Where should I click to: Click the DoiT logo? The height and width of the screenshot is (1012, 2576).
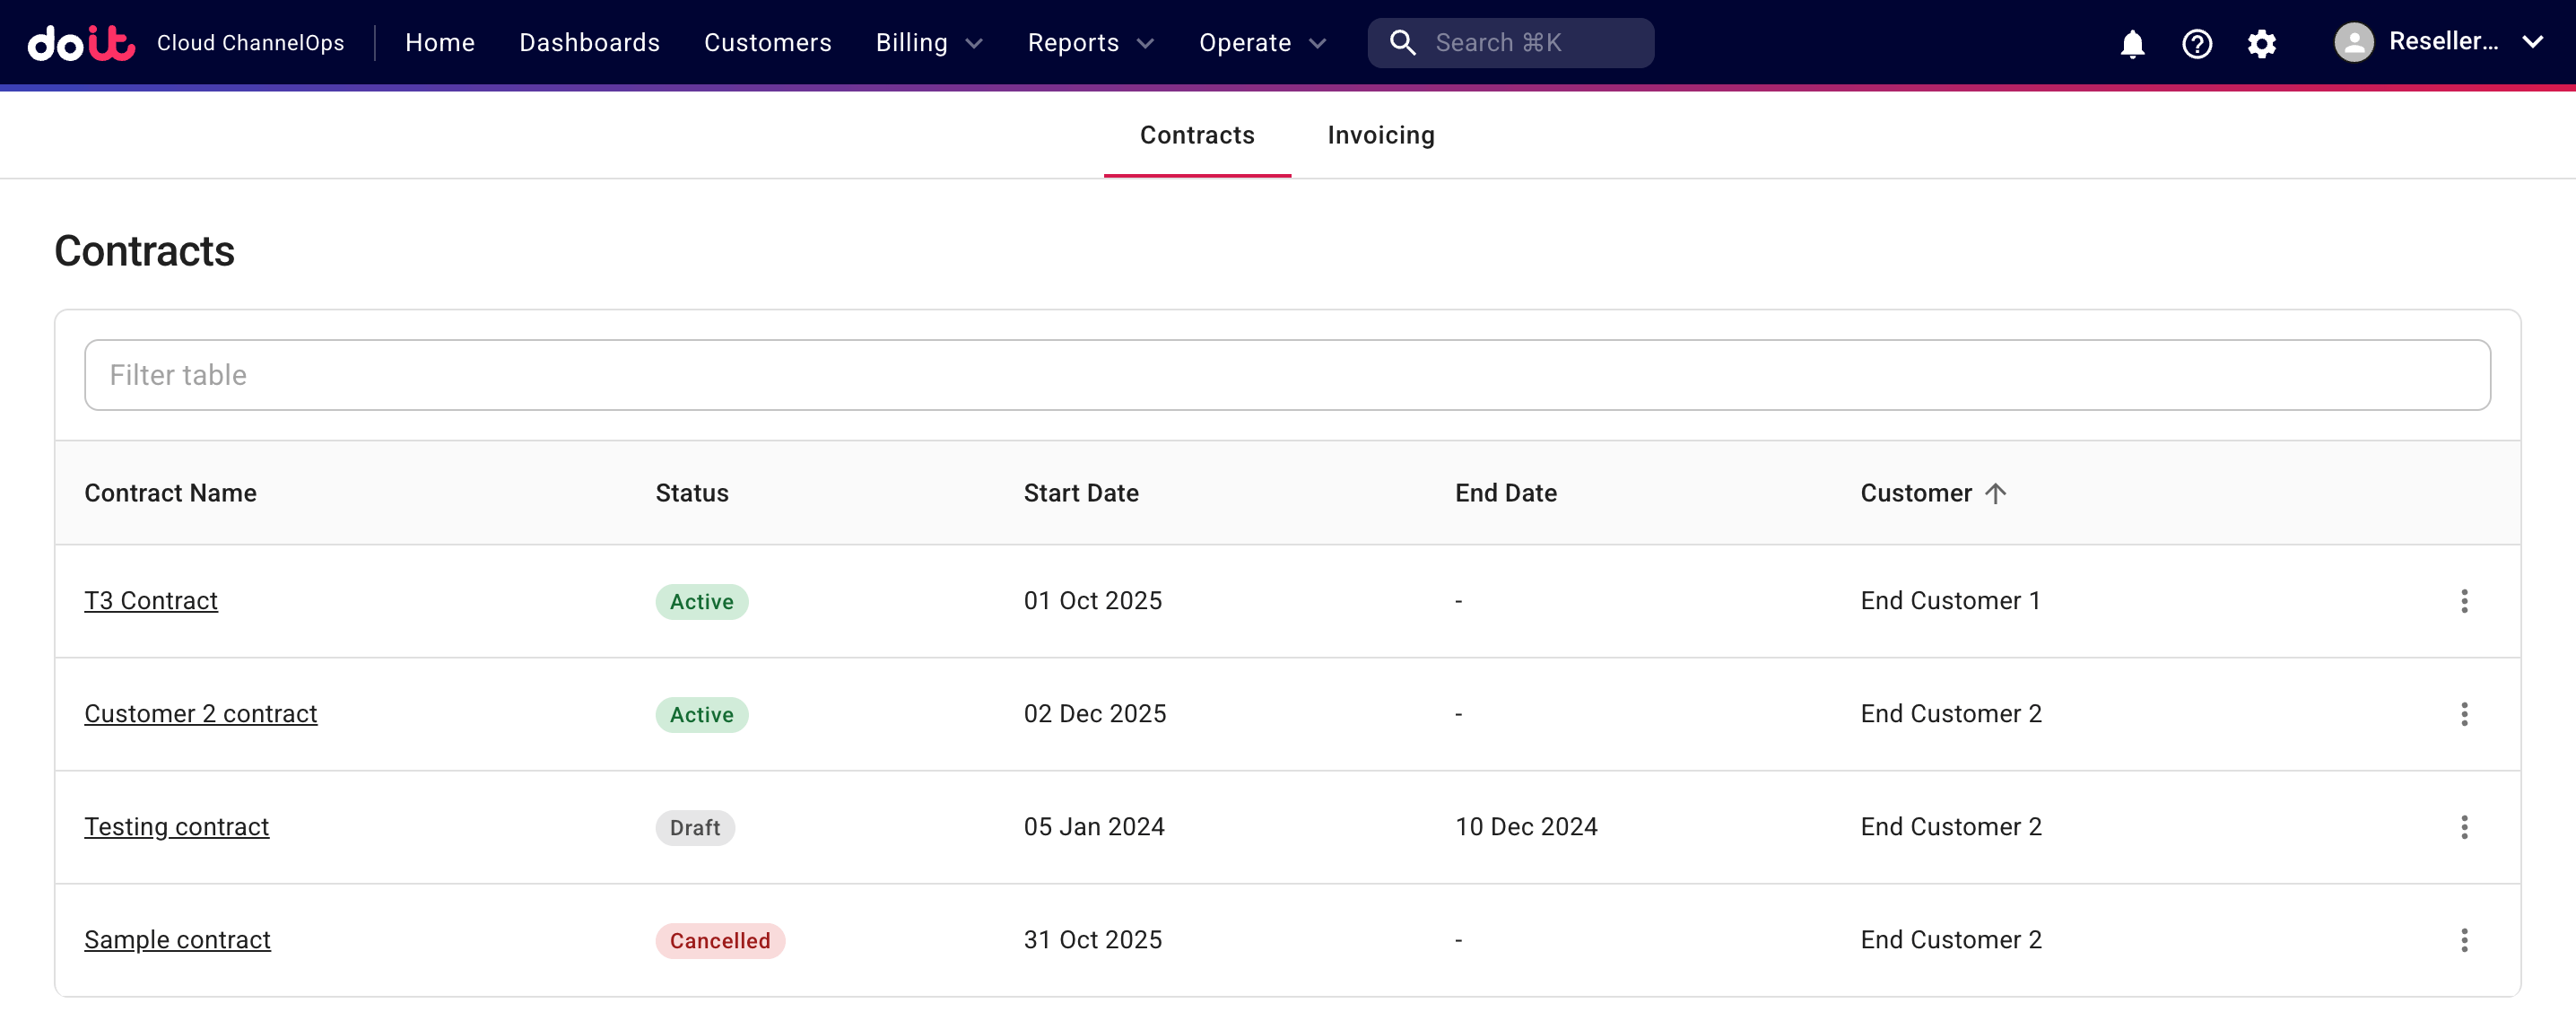[x=81, y=43]
